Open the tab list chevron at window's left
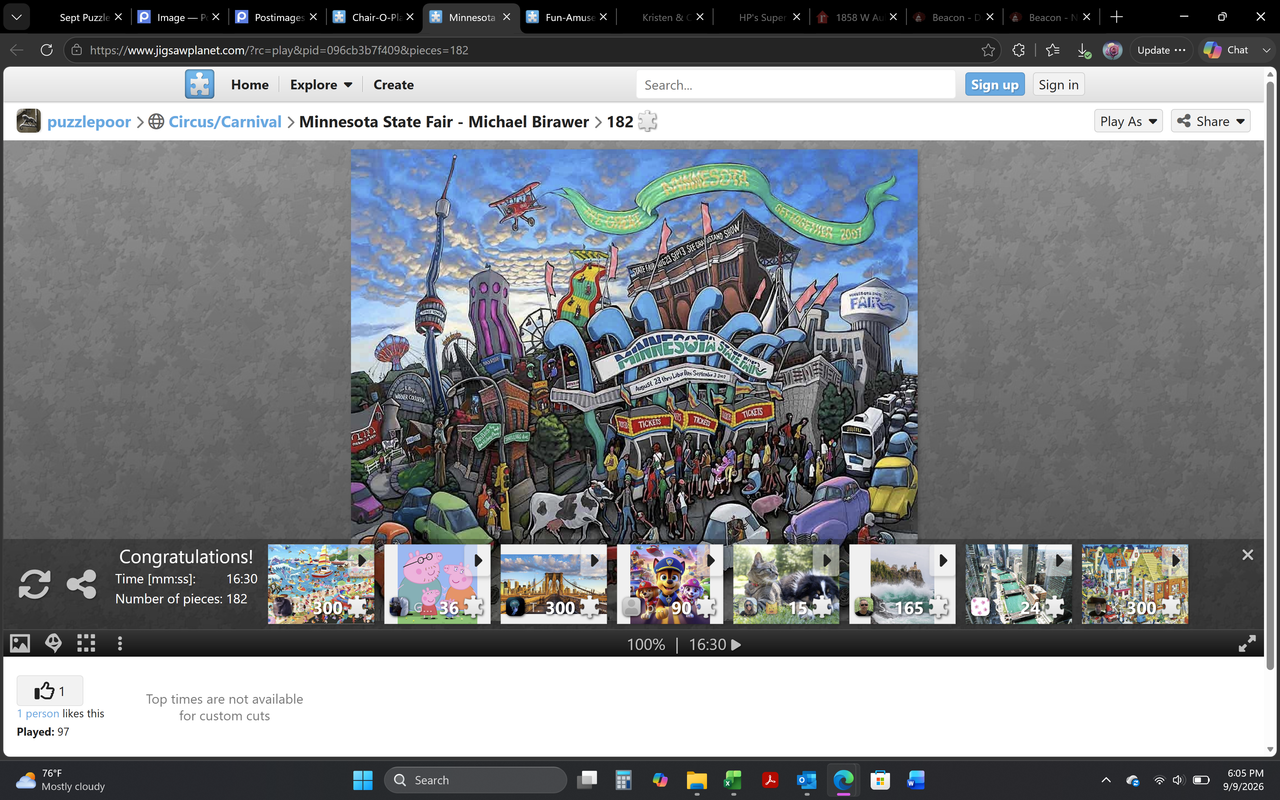The image size is (1280, 800). point(16,17)
